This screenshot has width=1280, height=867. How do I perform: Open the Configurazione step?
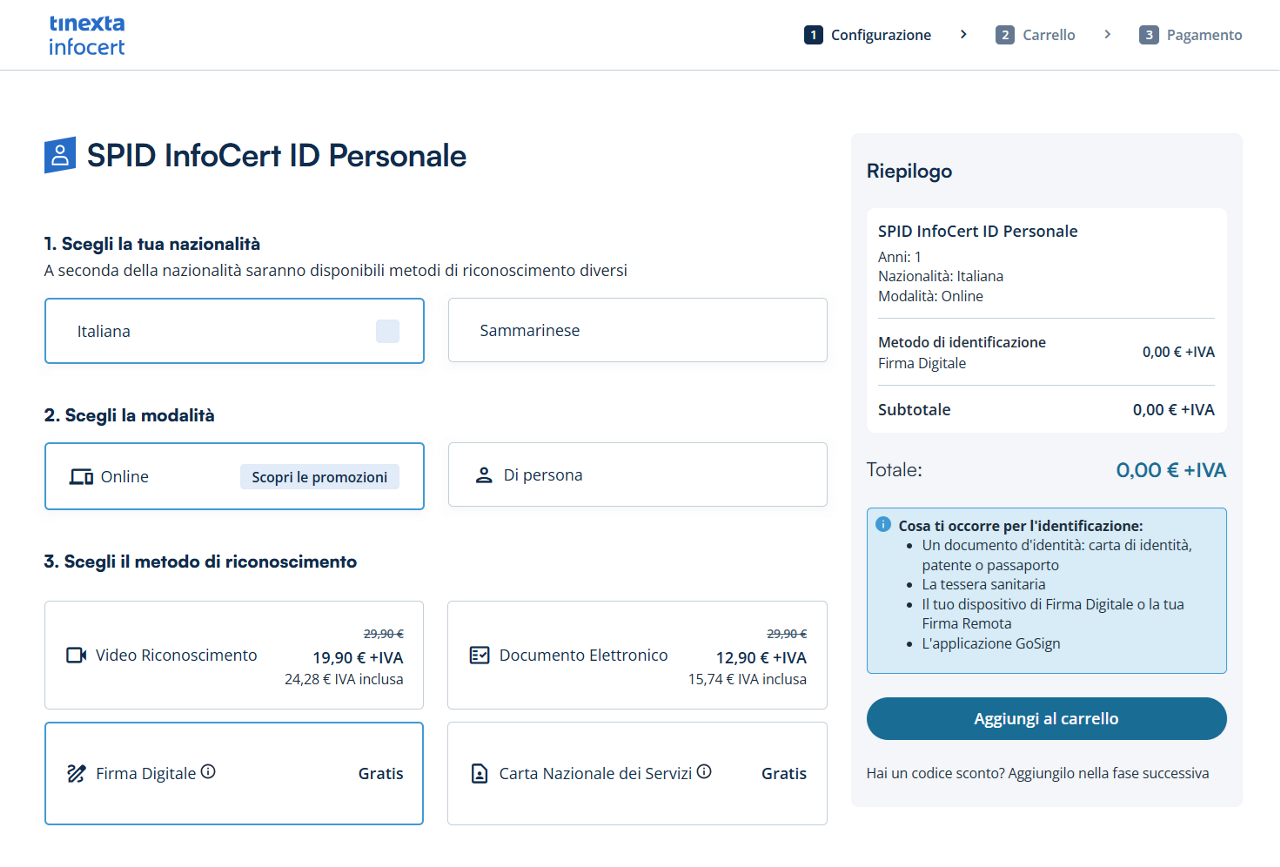click(x=868, y=35)
